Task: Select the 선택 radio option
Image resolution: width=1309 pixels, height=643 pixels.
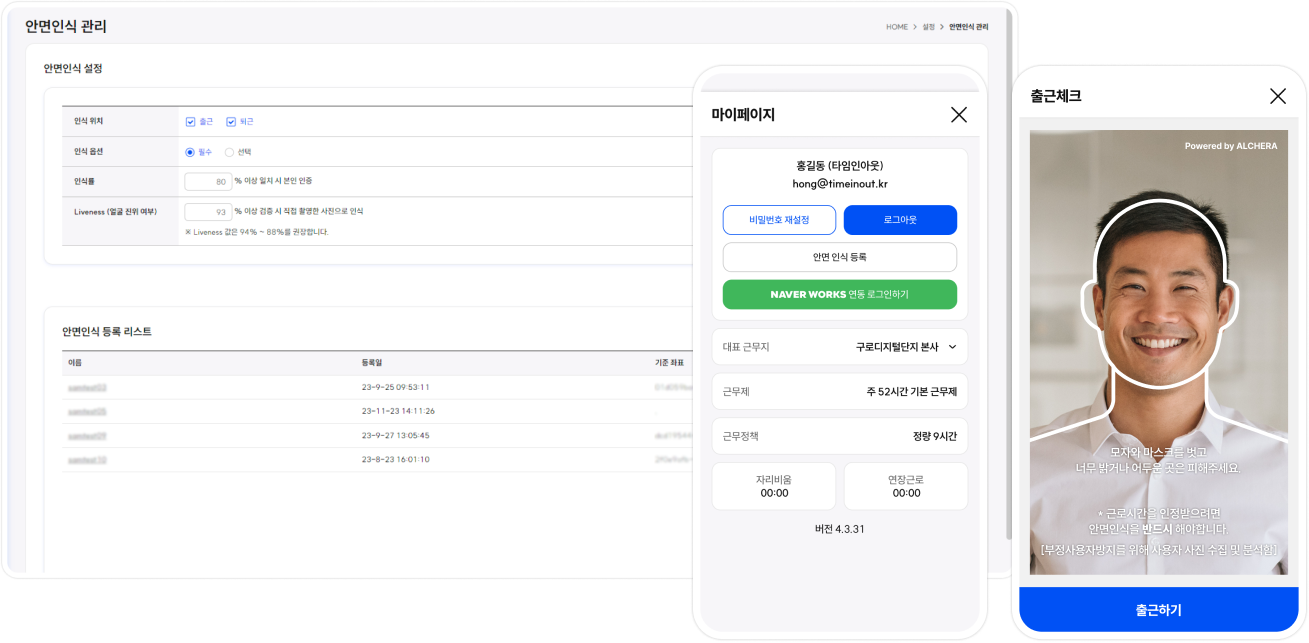Action: coord(229,153)
